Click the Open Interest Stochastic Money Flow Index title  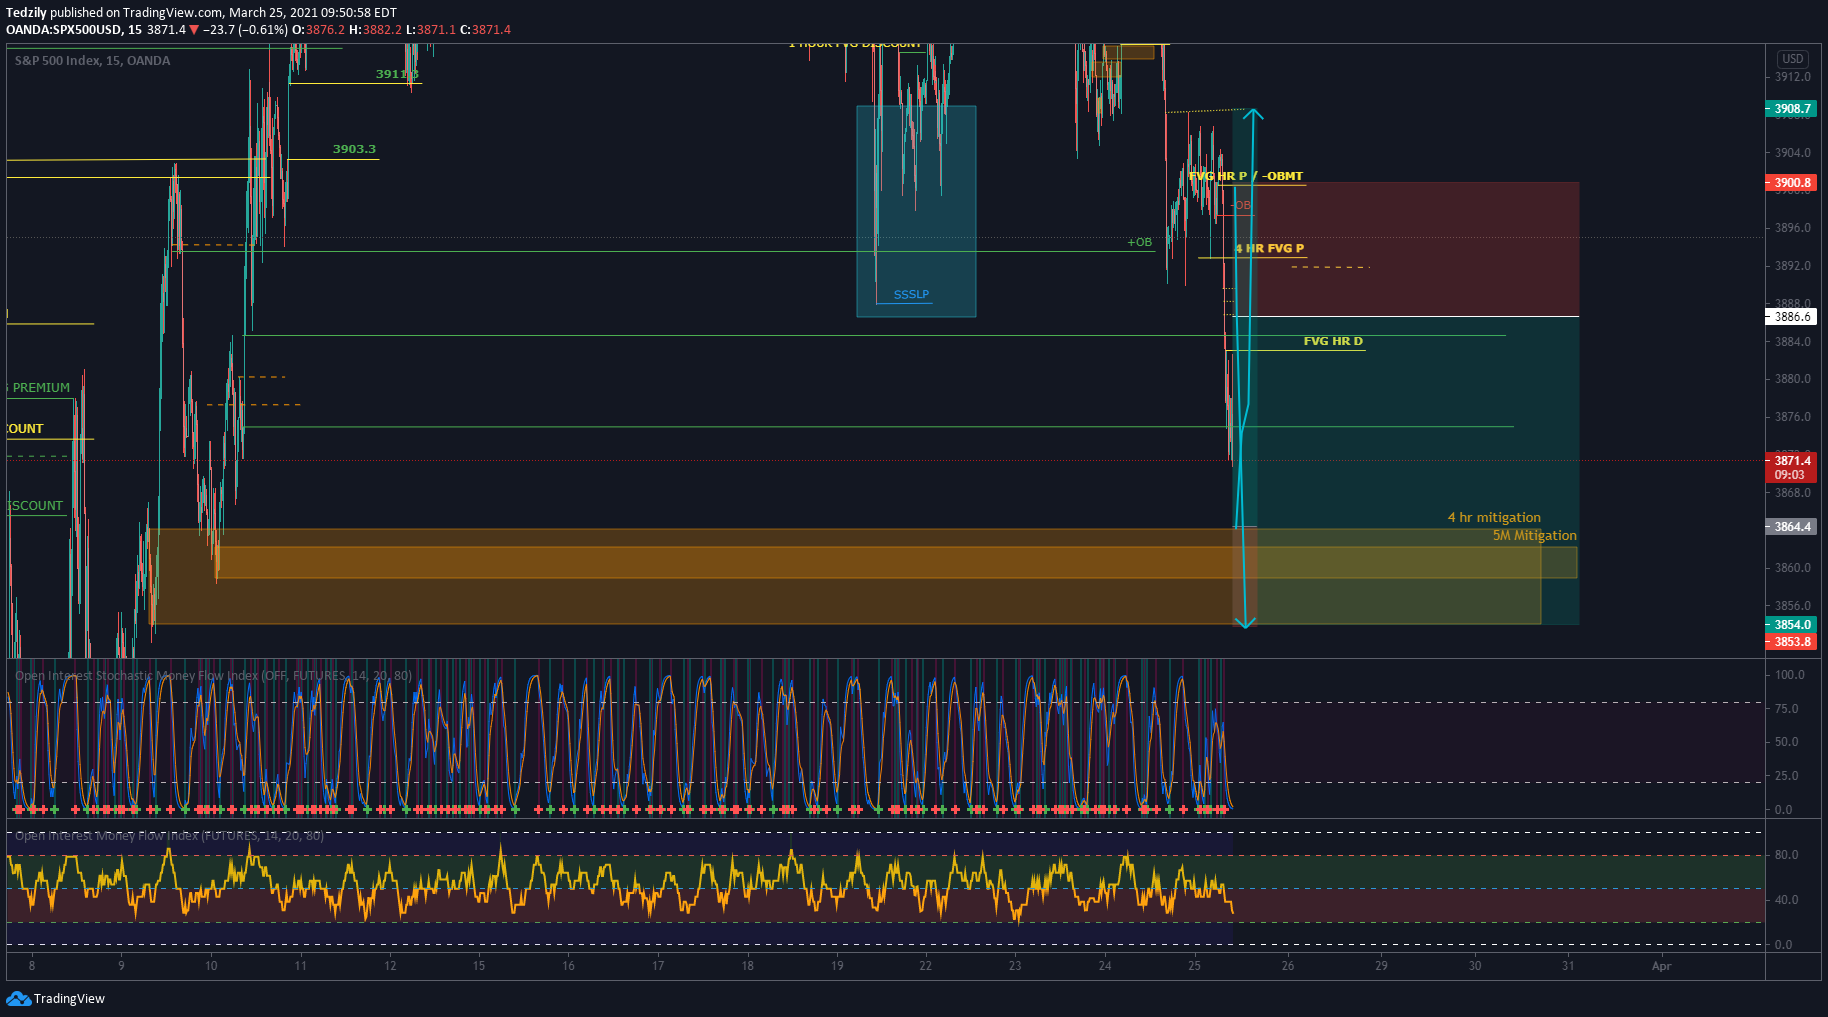(x=213, y=676)
